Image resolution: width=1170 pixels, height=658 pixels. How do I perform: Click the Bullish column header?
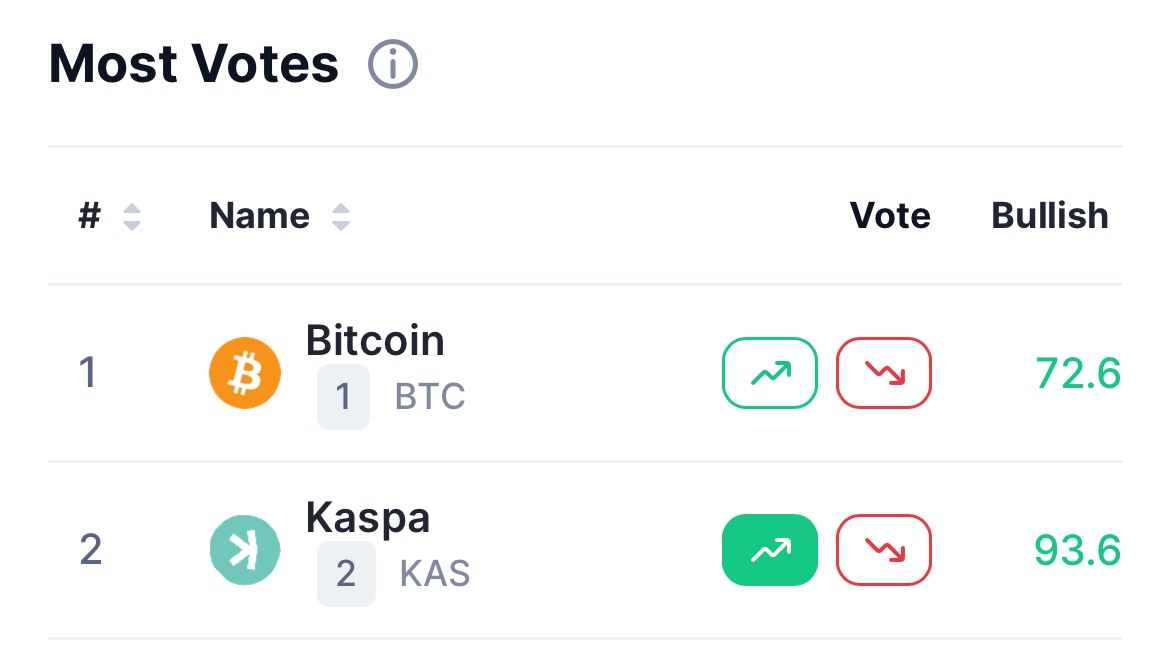(x=1049, y=216)
